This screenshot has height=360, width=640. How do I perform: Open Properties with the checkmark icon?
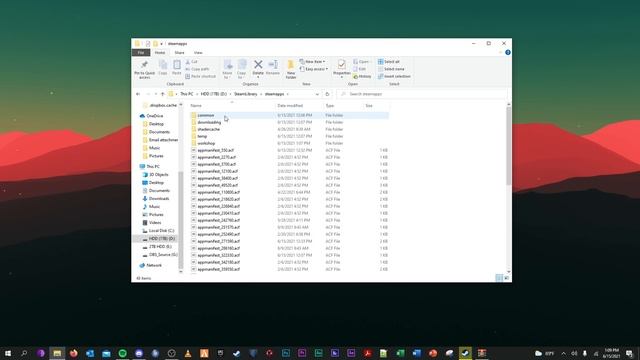coord(342,64)
